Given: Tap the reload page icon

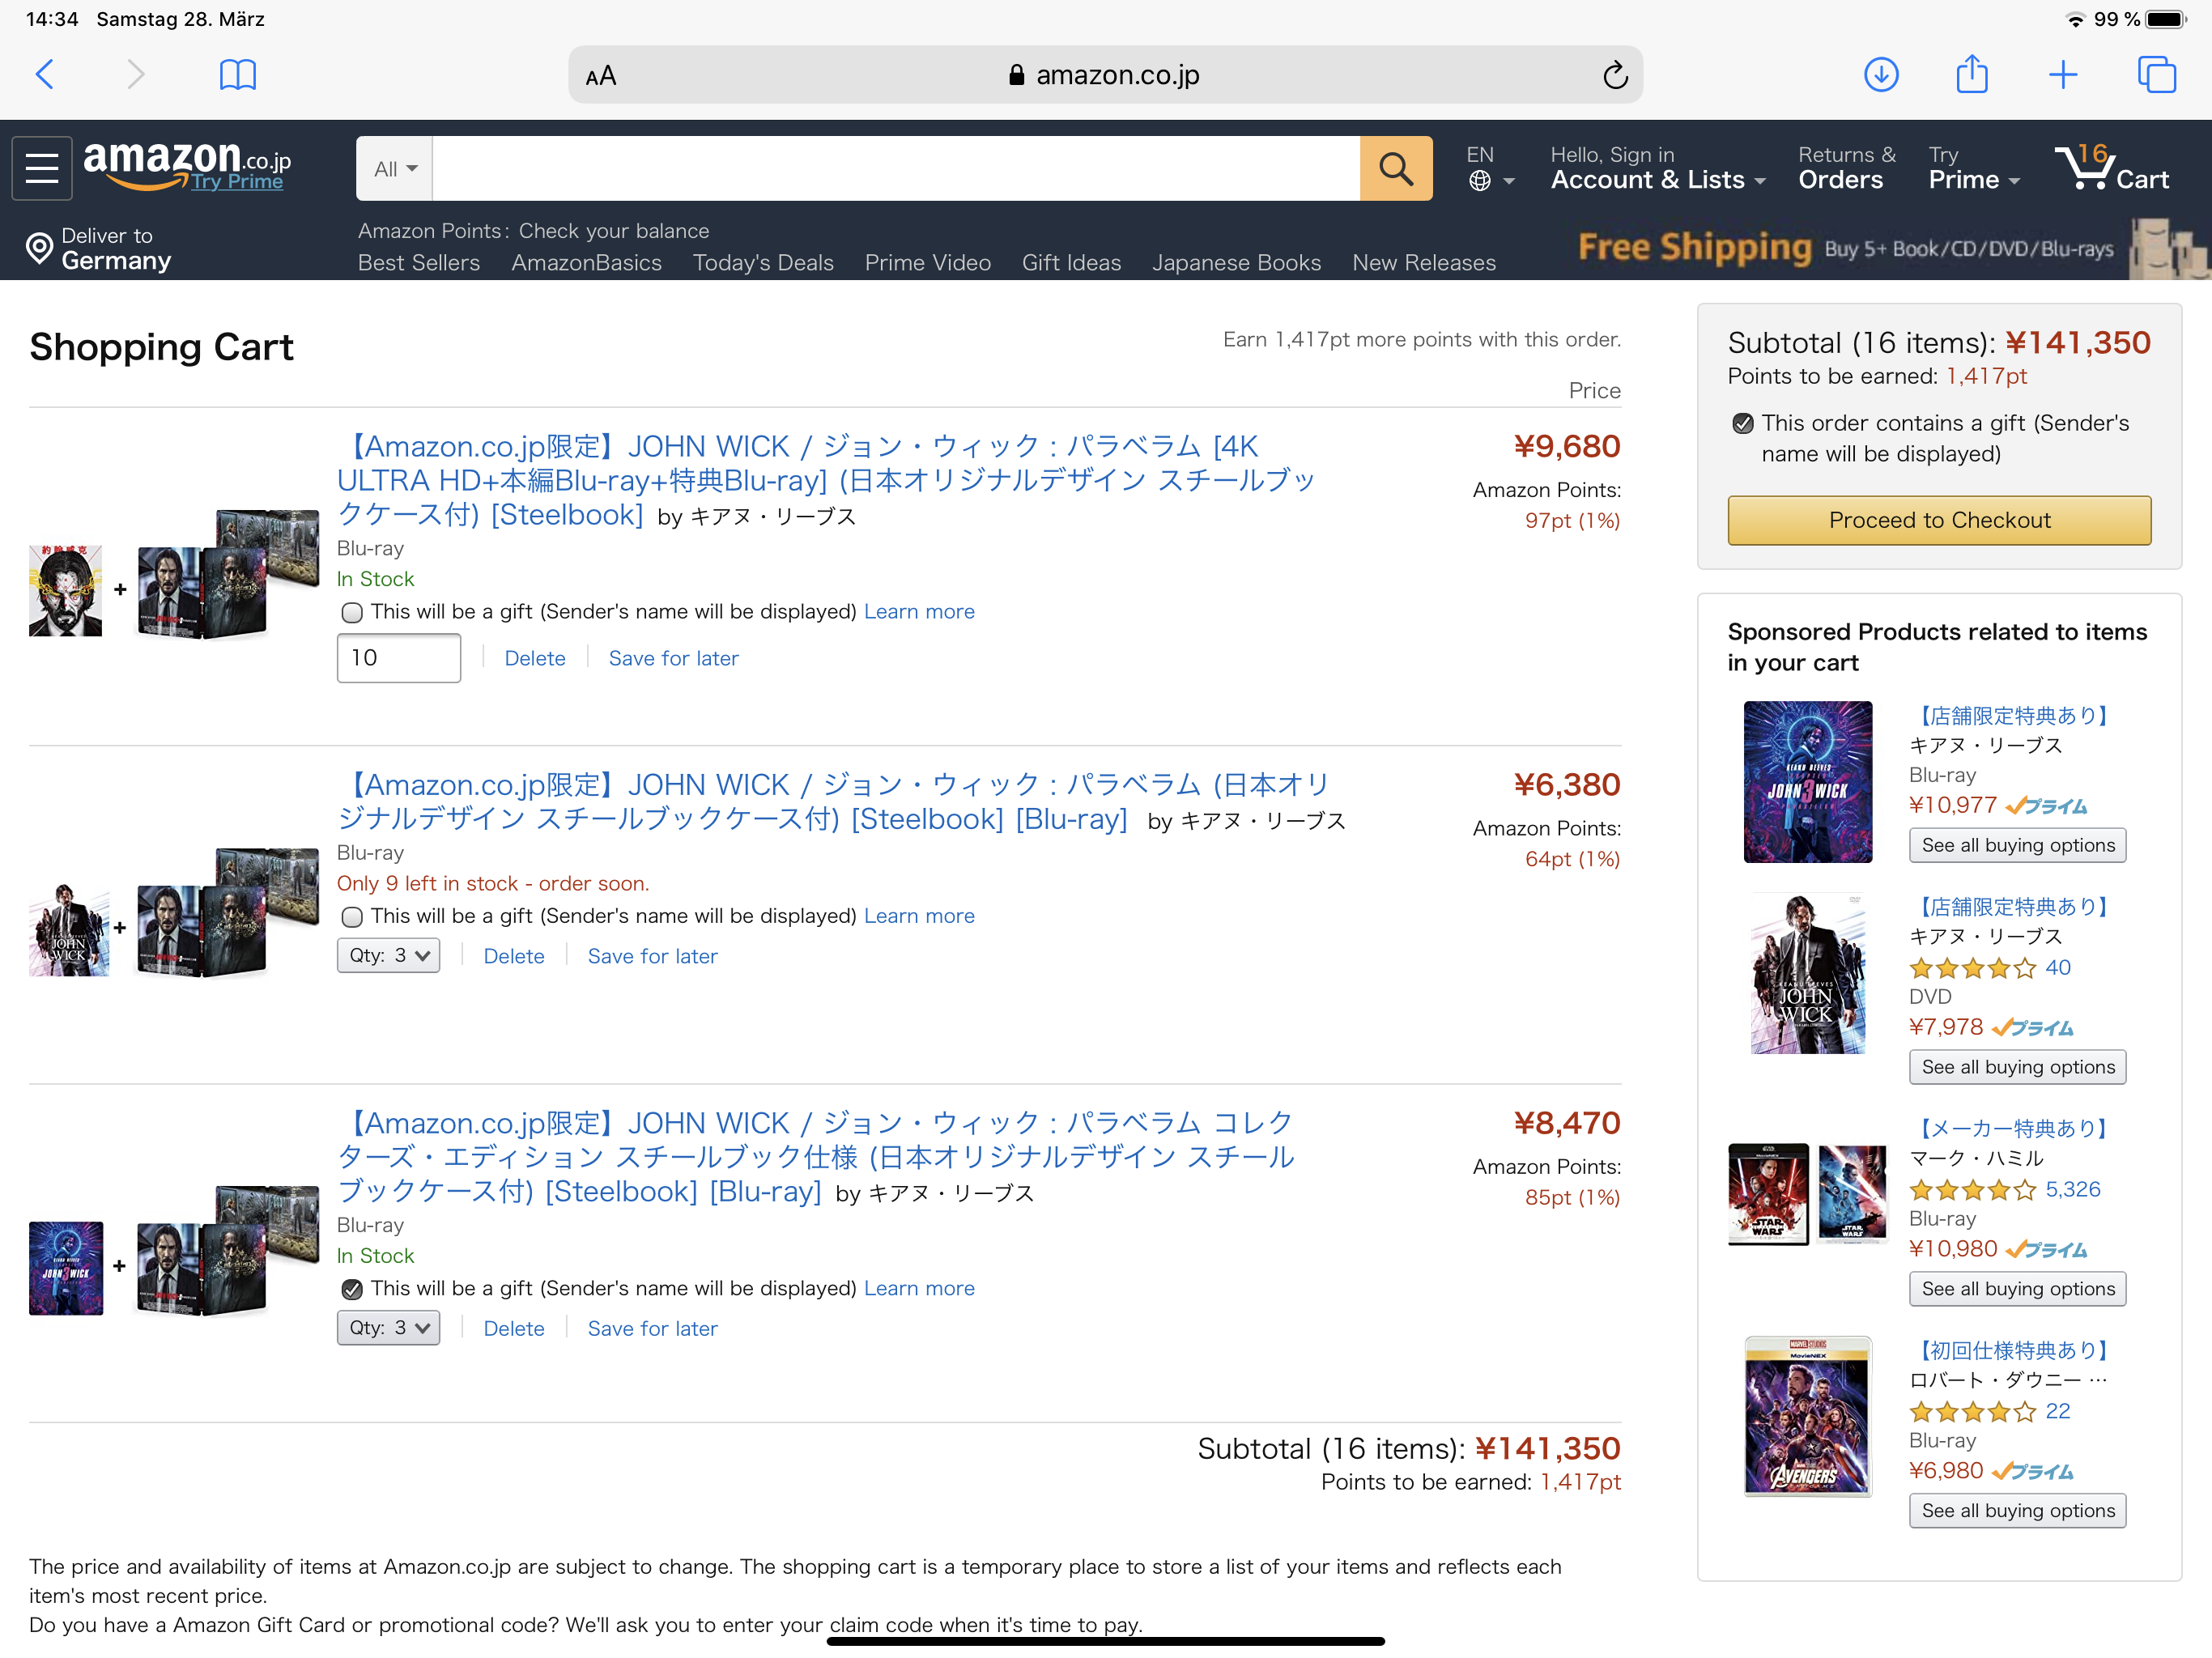Looking at the screenshot, I should click(x=1614, y=75).
